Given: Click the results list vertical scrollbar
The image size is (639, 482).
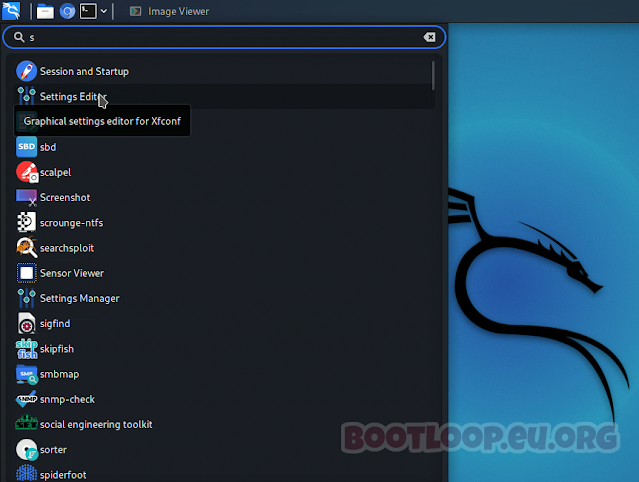Looking at the screenshot, I should pos(433,76).
